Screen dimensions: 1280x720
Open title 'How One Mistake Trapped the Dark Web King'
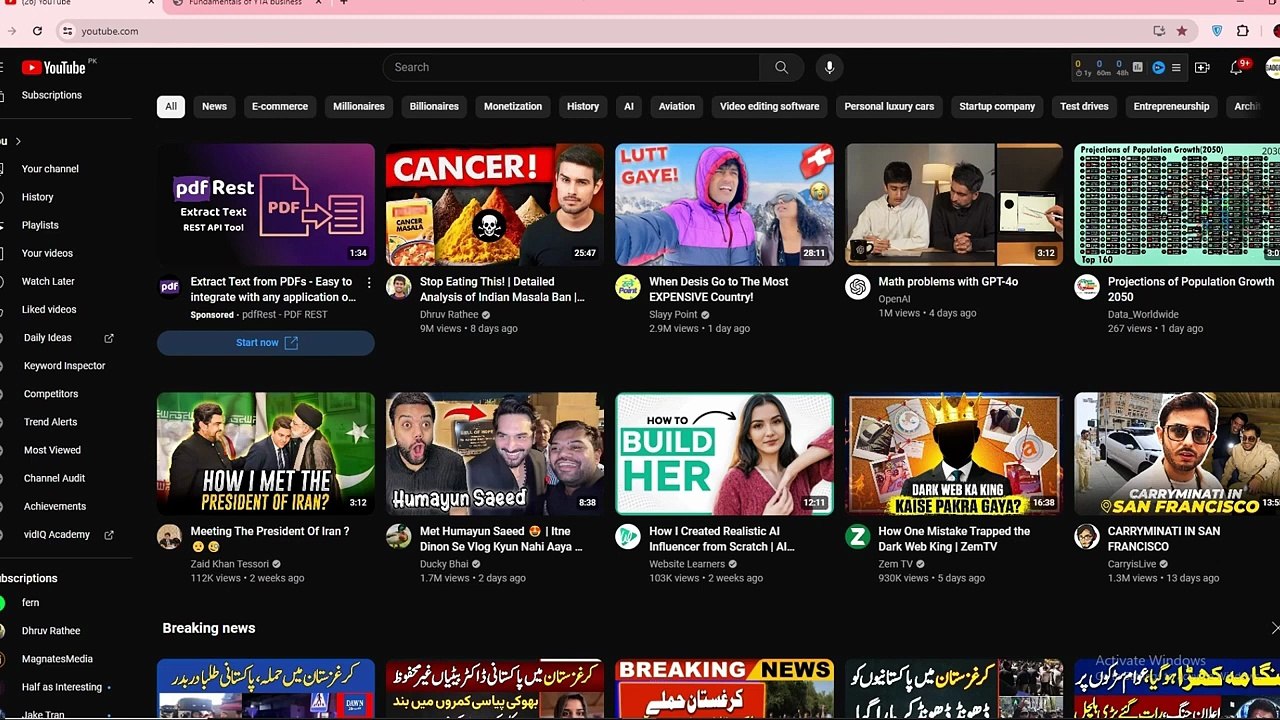tap(954, 539)
